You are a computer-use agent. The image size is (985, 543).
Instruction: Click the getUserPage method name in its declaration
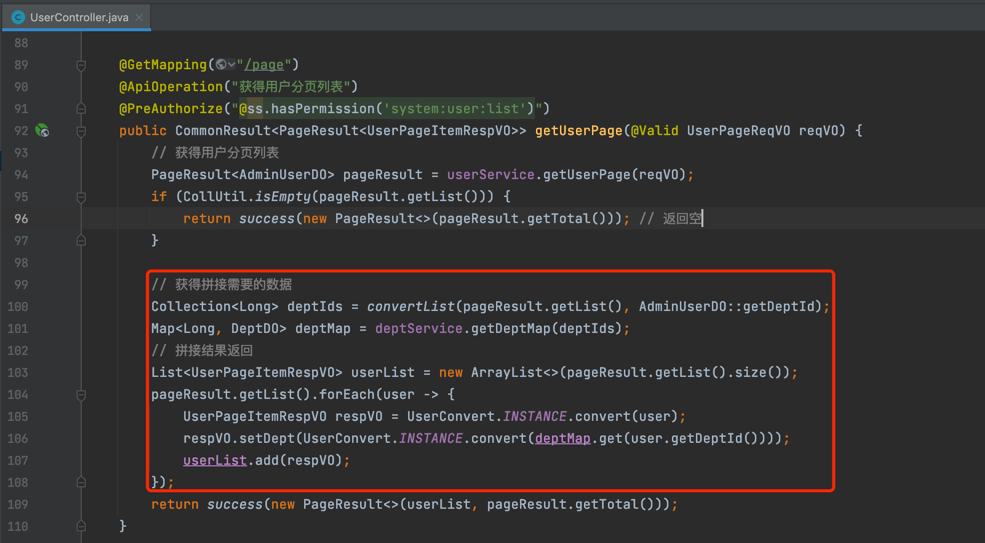coord(578,130)
